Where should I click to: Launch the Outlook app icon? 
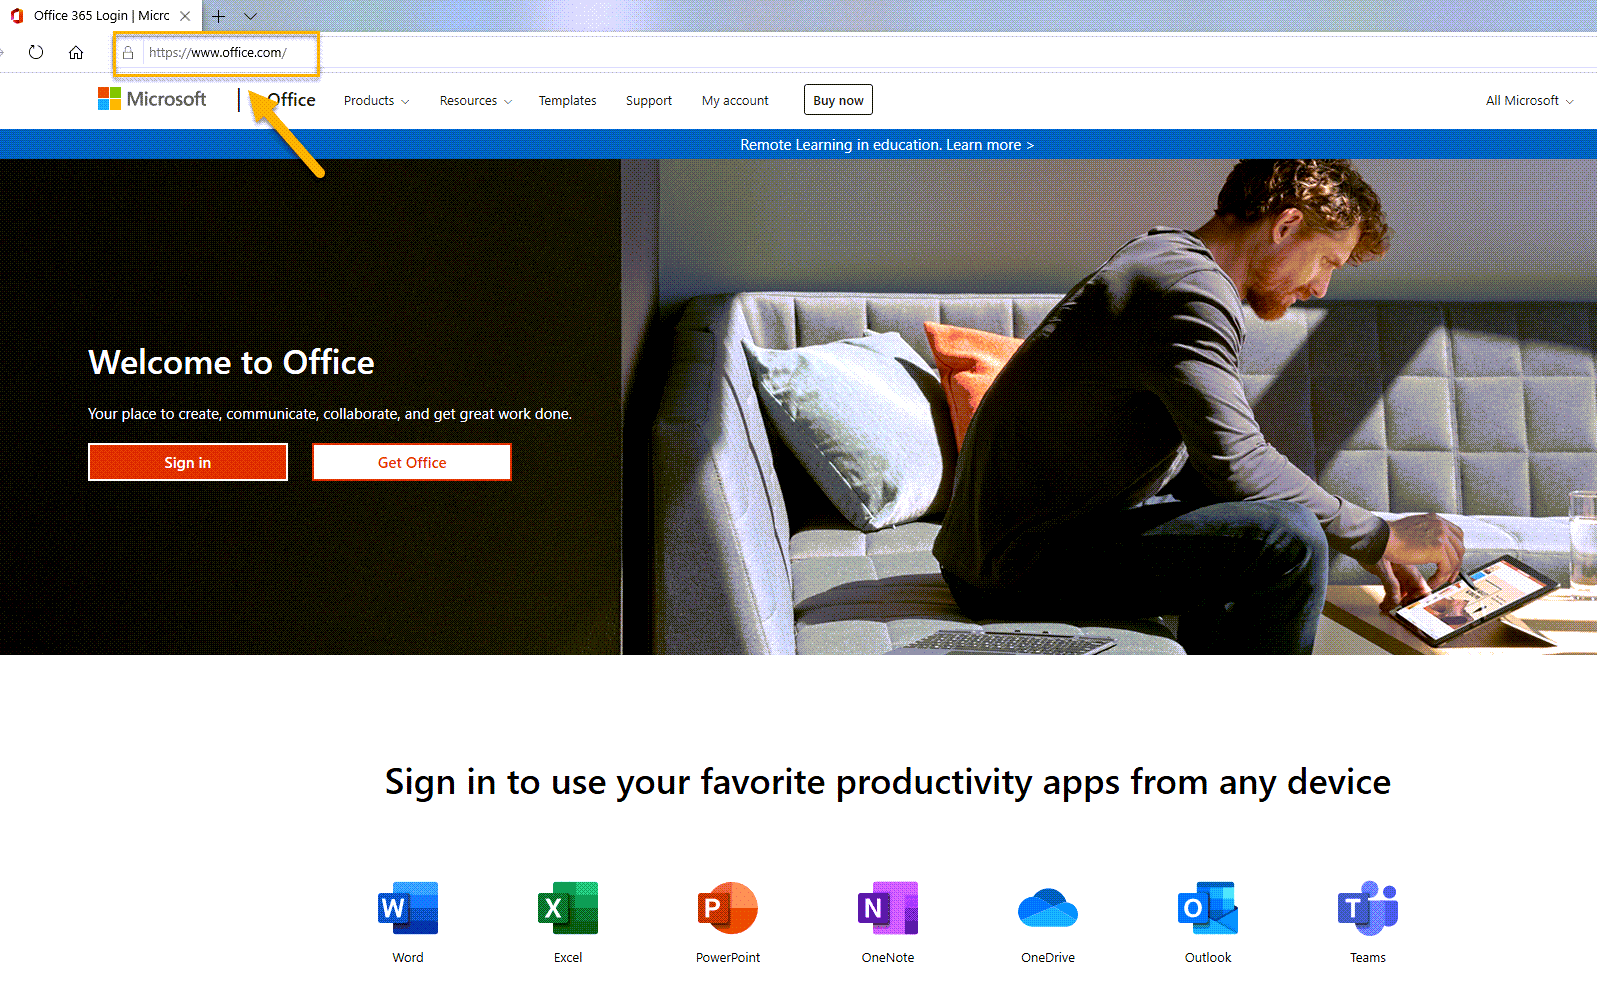coord(1208,908)
